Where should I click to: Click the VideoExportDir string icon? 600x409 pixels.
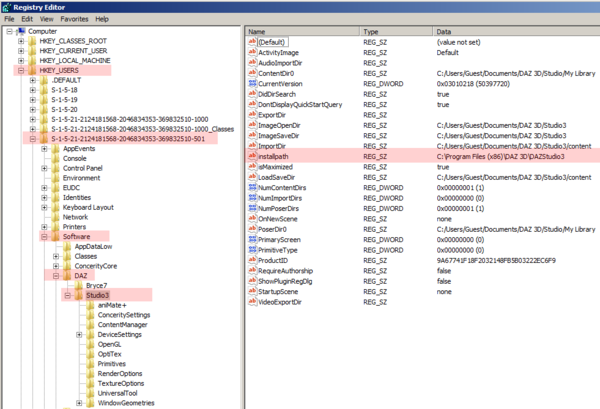coord(252,302)
